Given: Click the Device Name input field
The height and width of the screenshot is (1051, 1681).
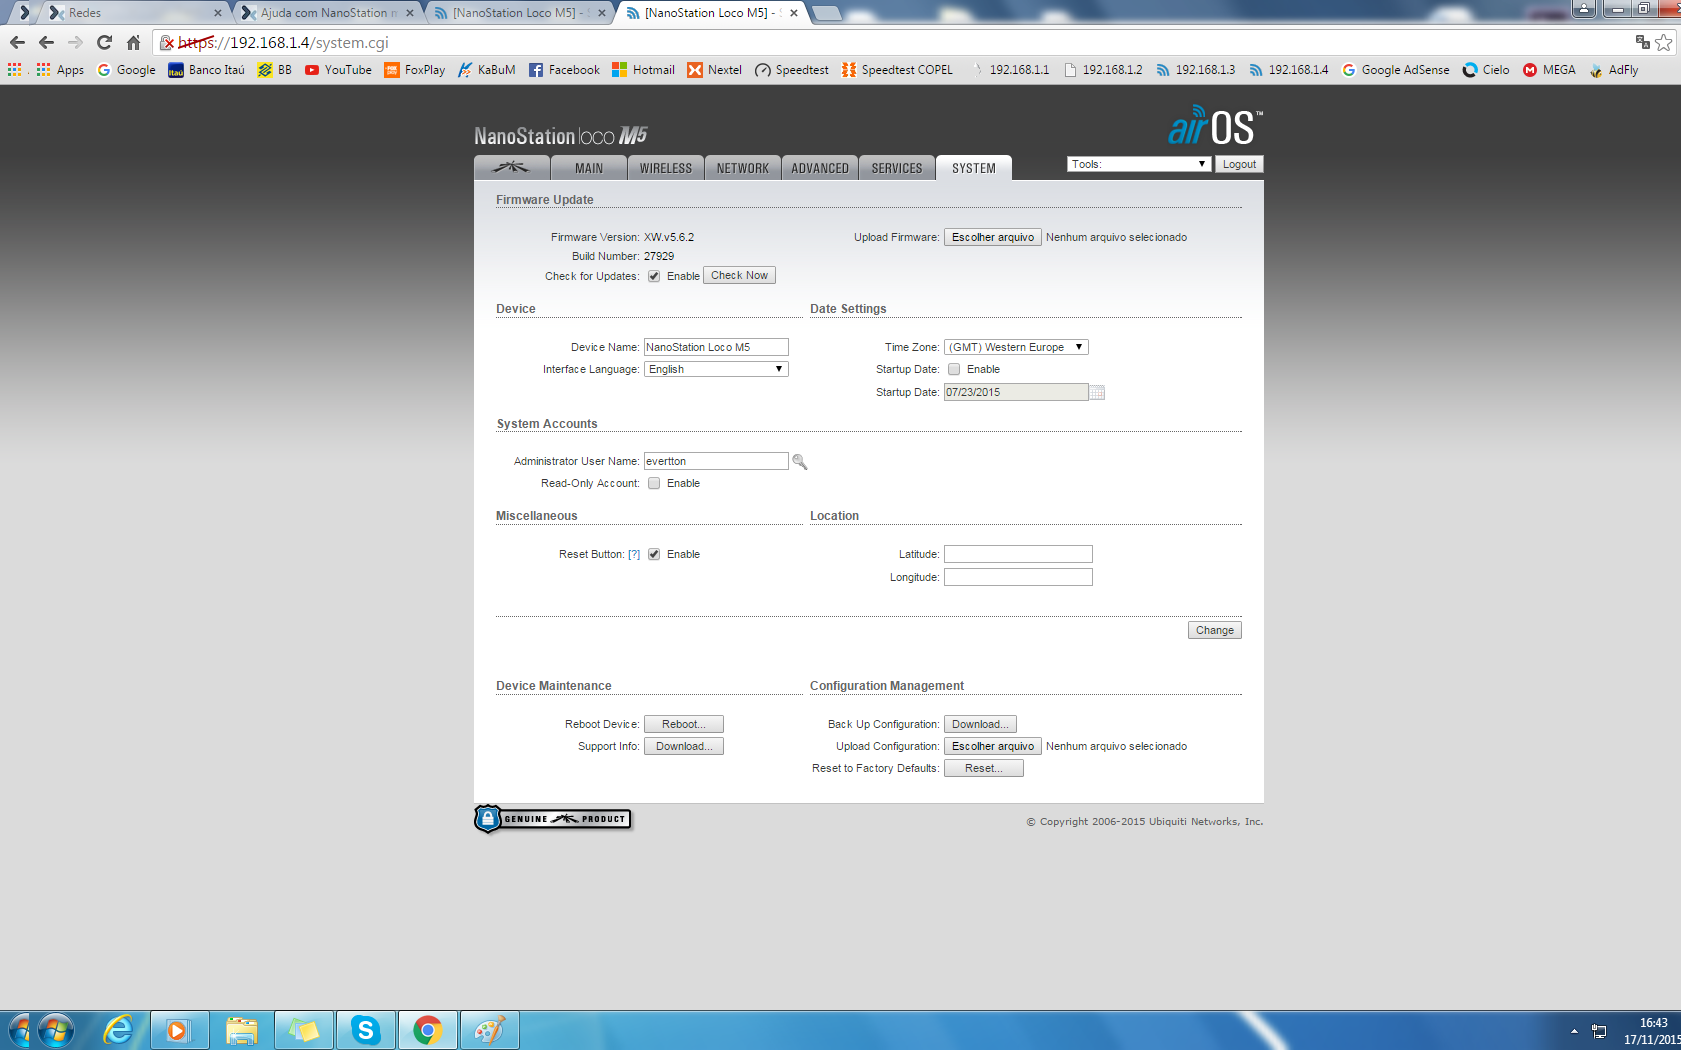Looking at the screenshot, I should click(716, 347).
